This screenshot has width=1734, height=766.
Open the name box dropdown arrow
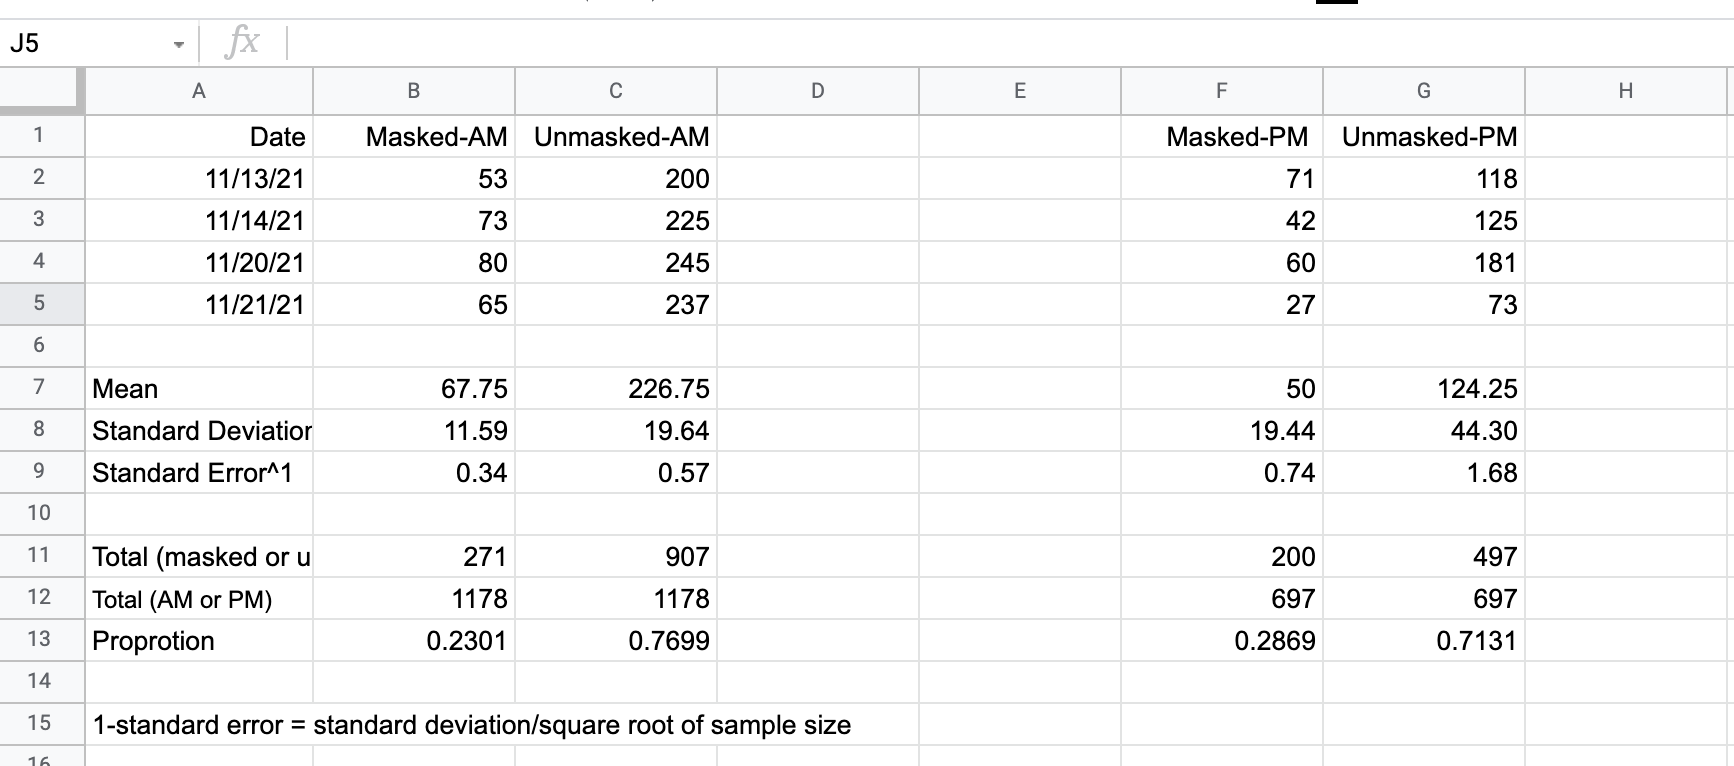click(x=178, y=44)
